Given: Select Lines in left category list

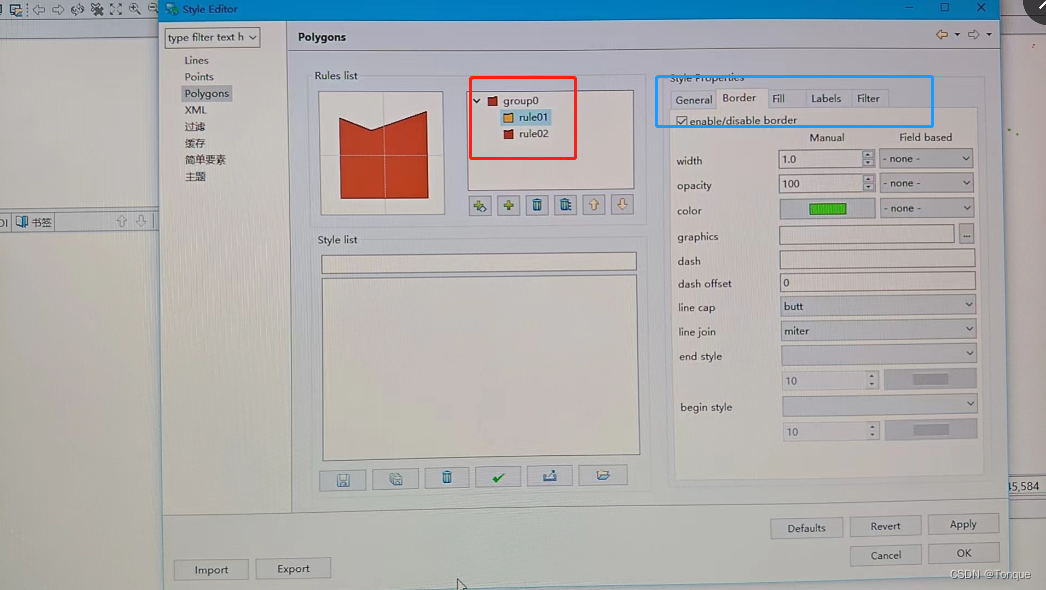Looking at the screenshot, I should click(196, 60).
